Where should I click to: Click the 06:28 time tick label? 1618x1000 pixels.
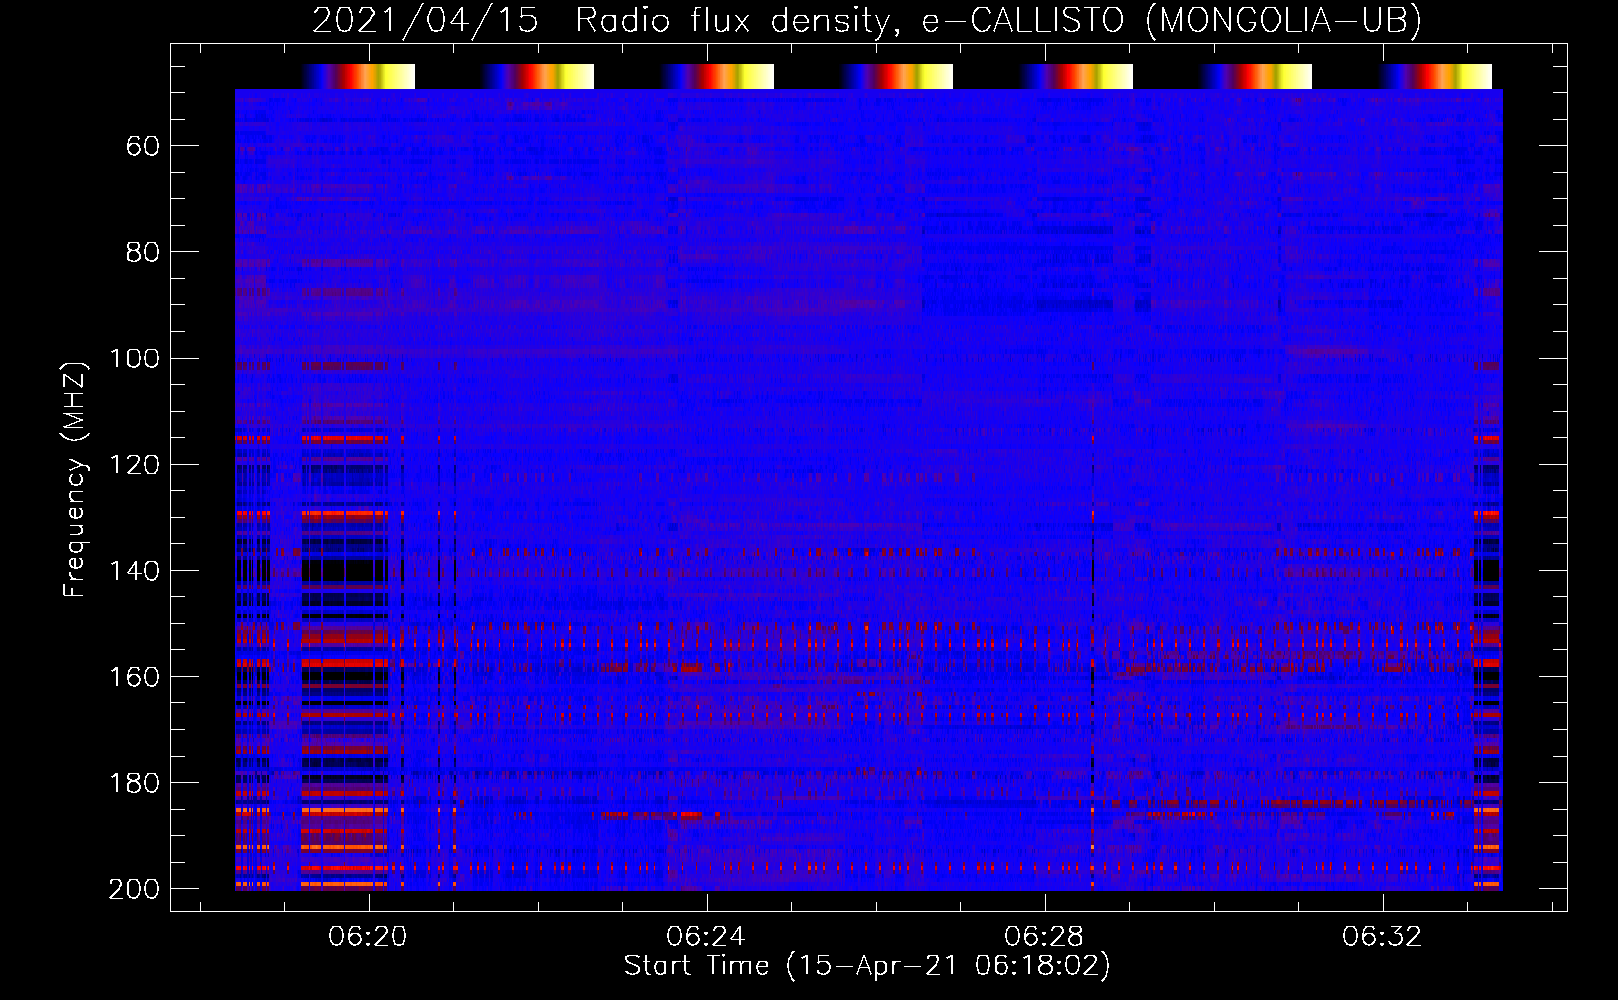pos(1044,937)
